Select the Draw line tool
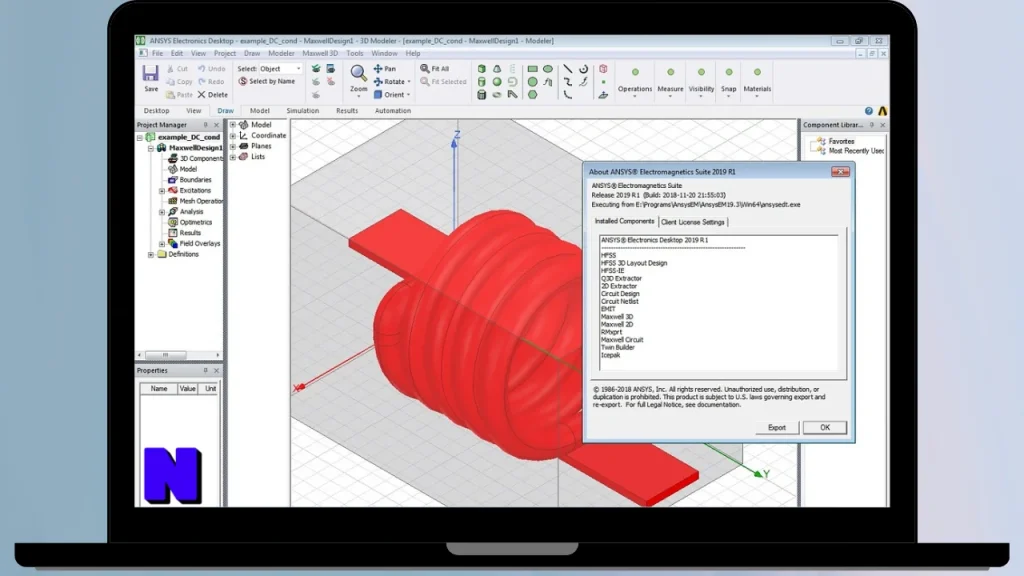 click(568, 69)
